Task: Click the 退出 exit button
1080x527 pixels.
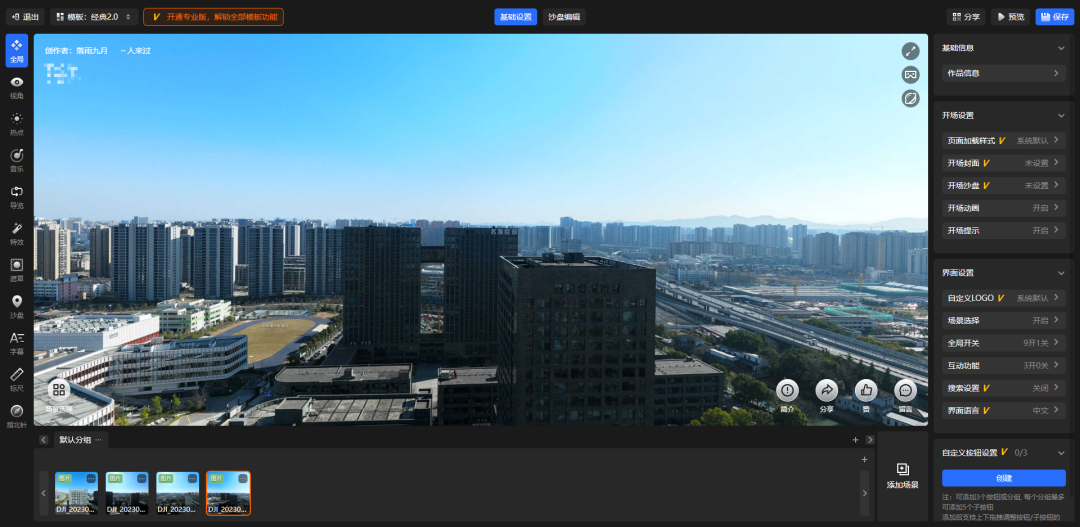Action: pos(25,17)
